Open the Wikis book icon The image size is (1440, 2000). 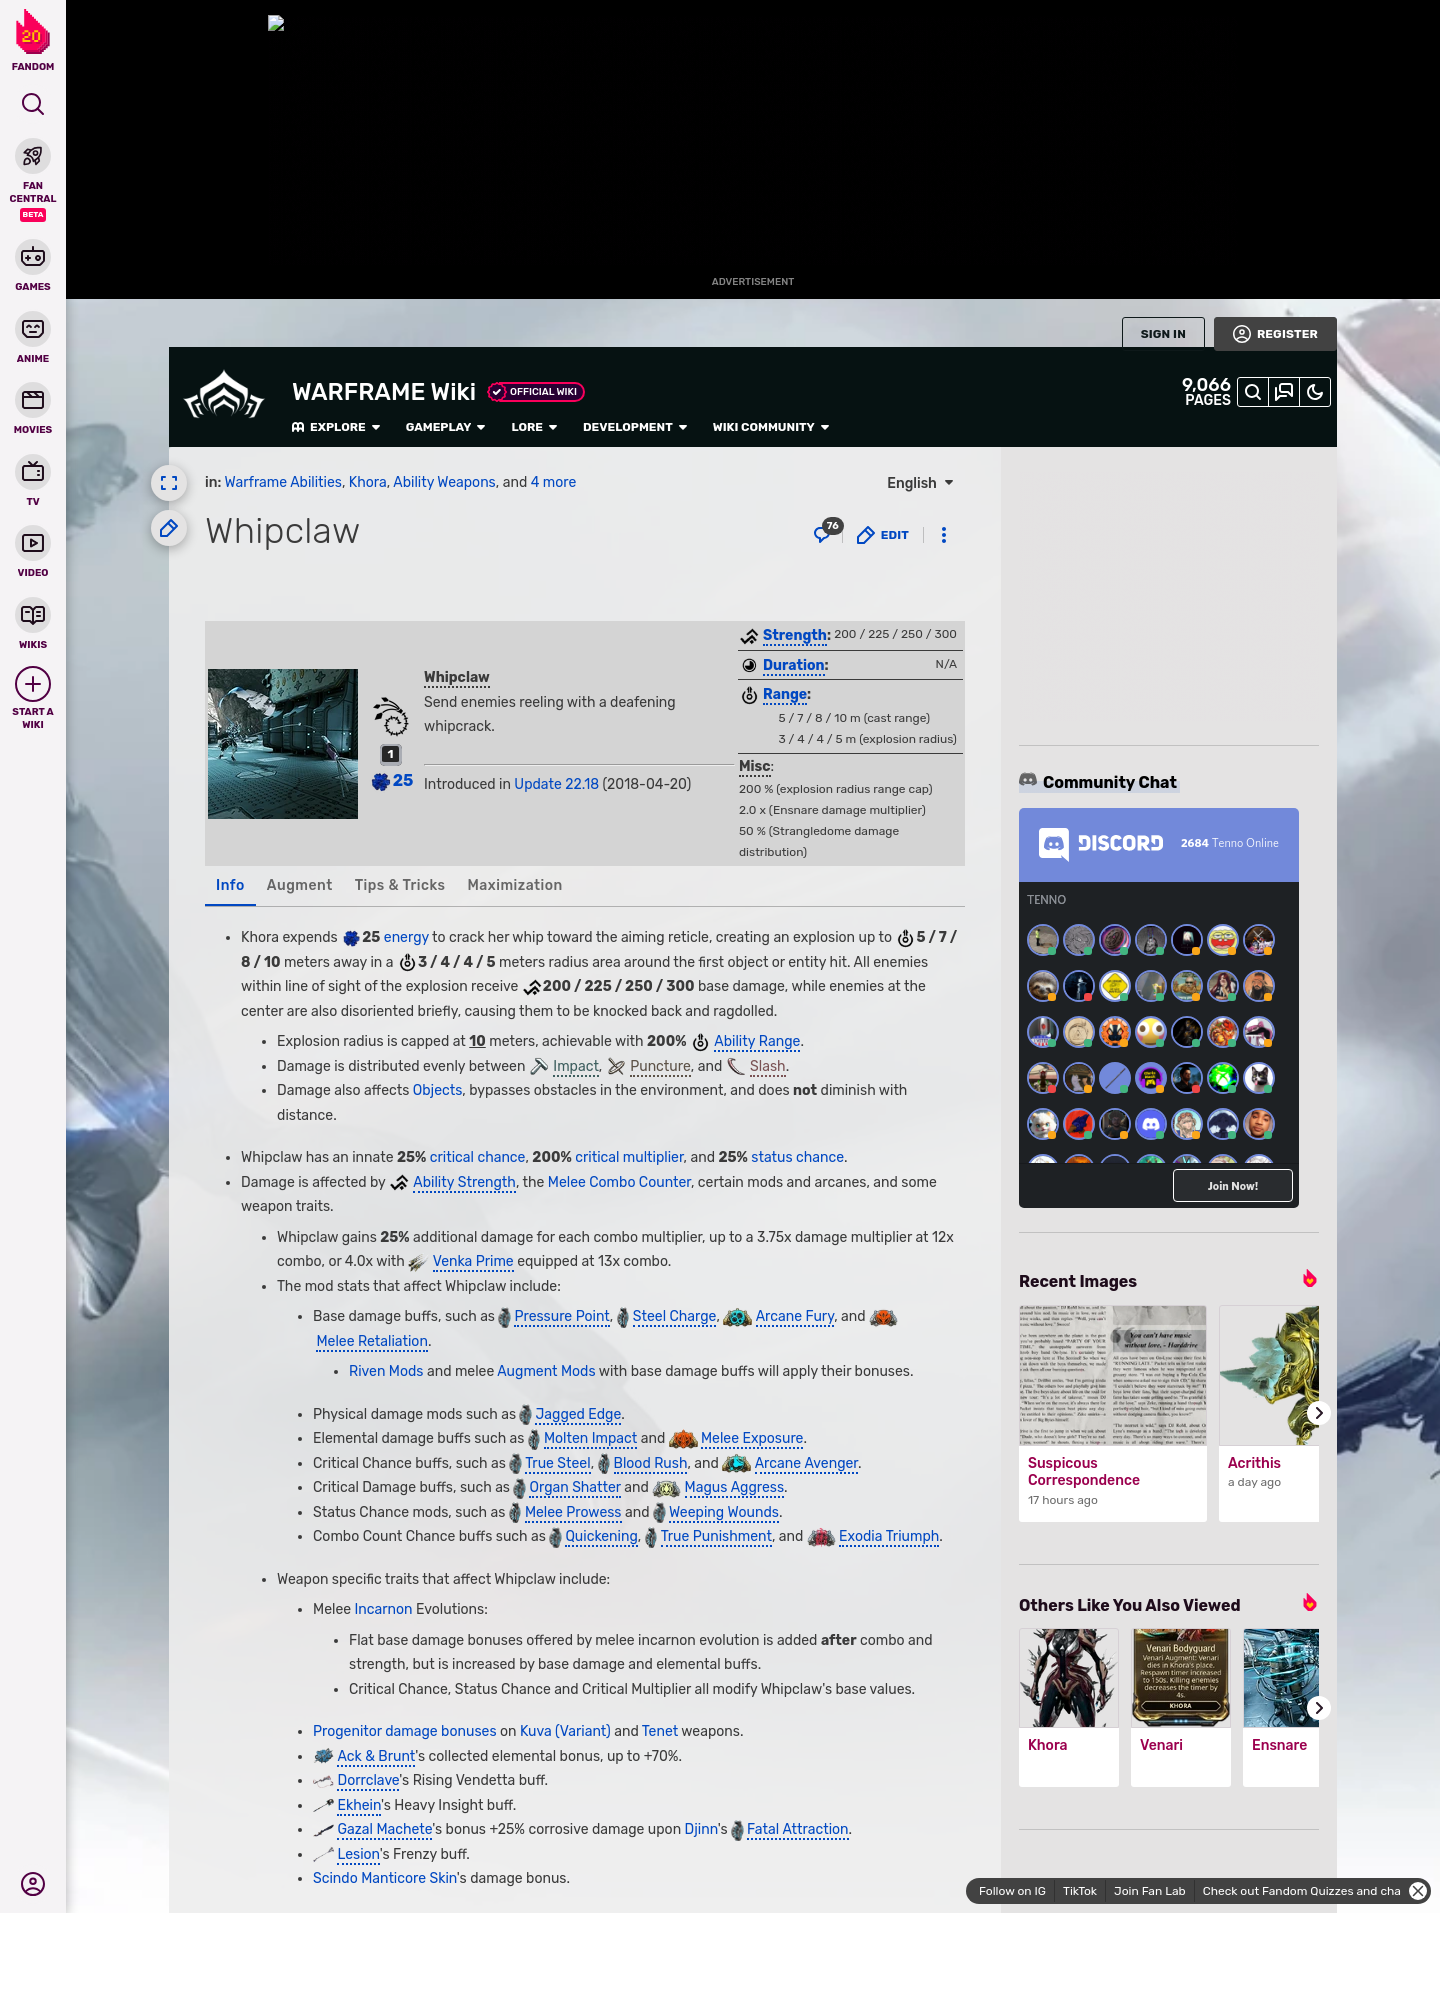(33, 615)
